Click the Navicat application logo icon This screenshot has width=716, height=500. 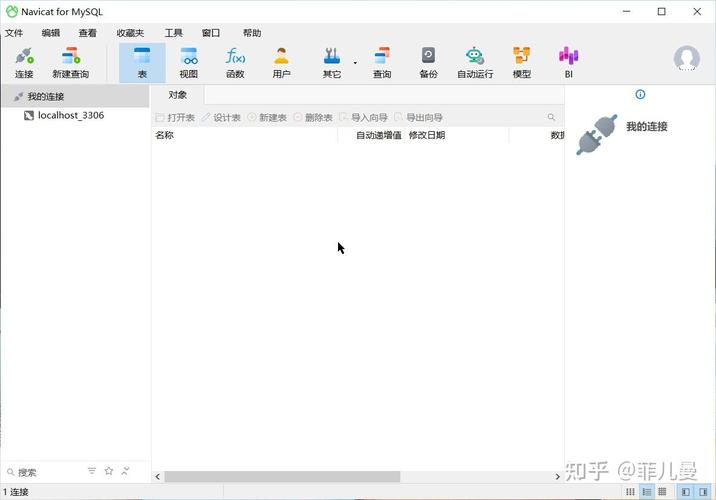coord(12,11)
